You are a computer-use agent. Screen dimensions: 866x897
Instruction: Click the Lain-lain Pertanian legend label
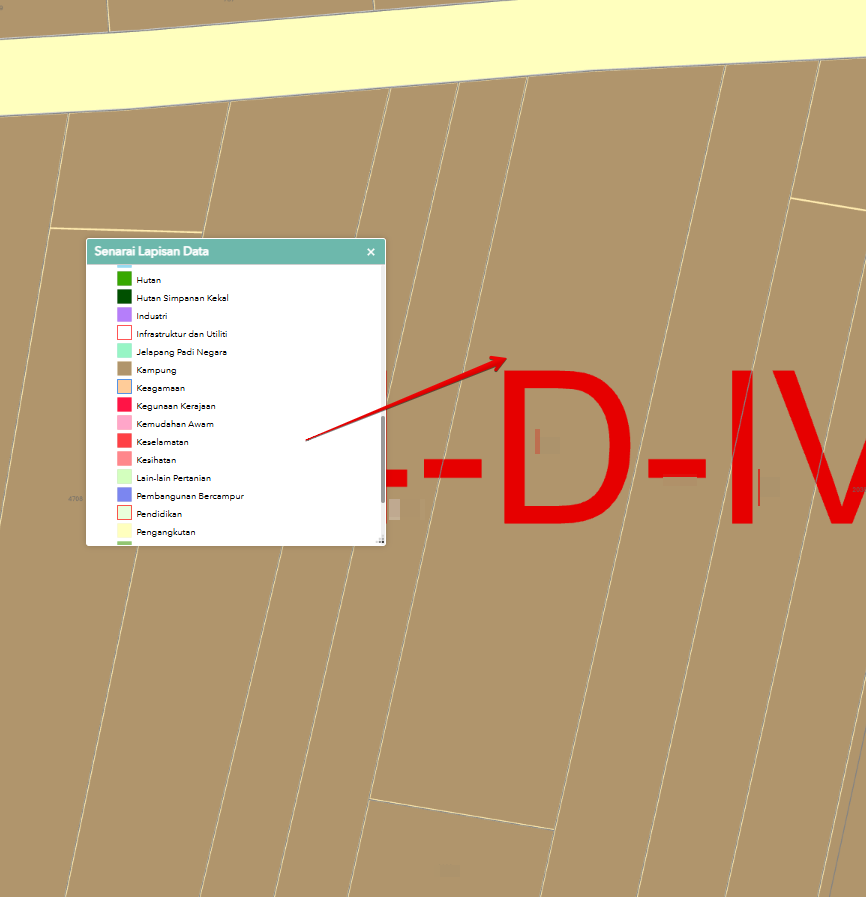coord(173,478)
